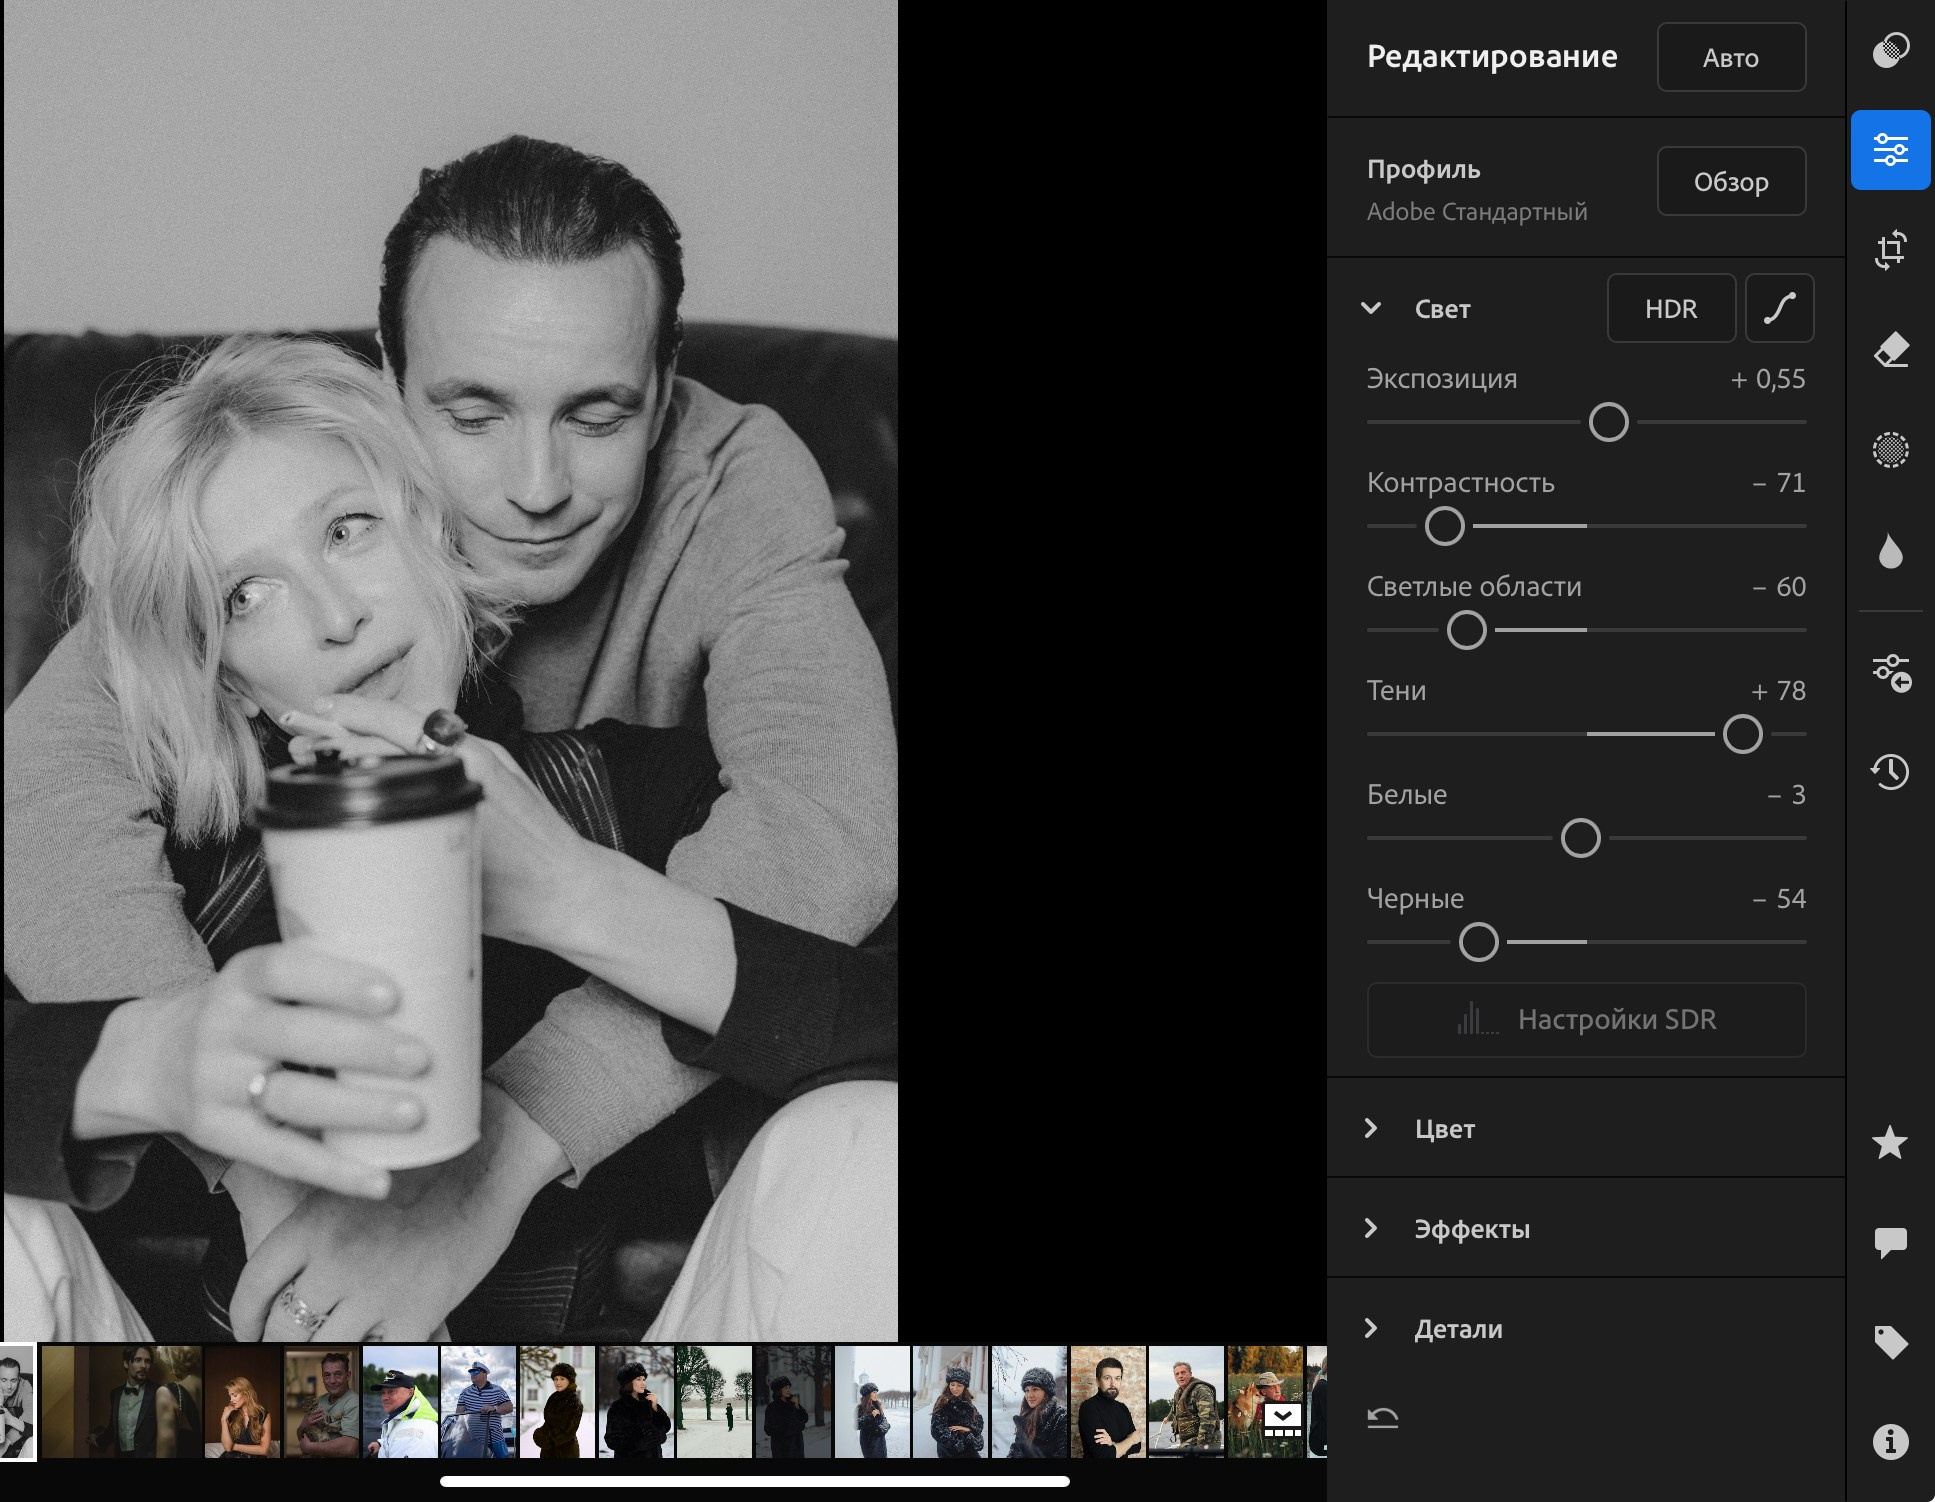Open the droplet blur icon

[x=1890, y=551]
